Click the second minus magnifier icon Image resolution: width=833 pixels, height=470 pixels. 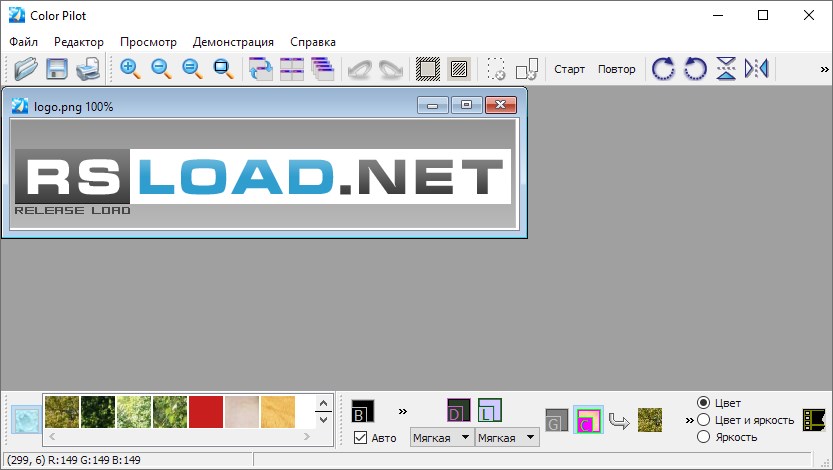(x=192, y=69)
